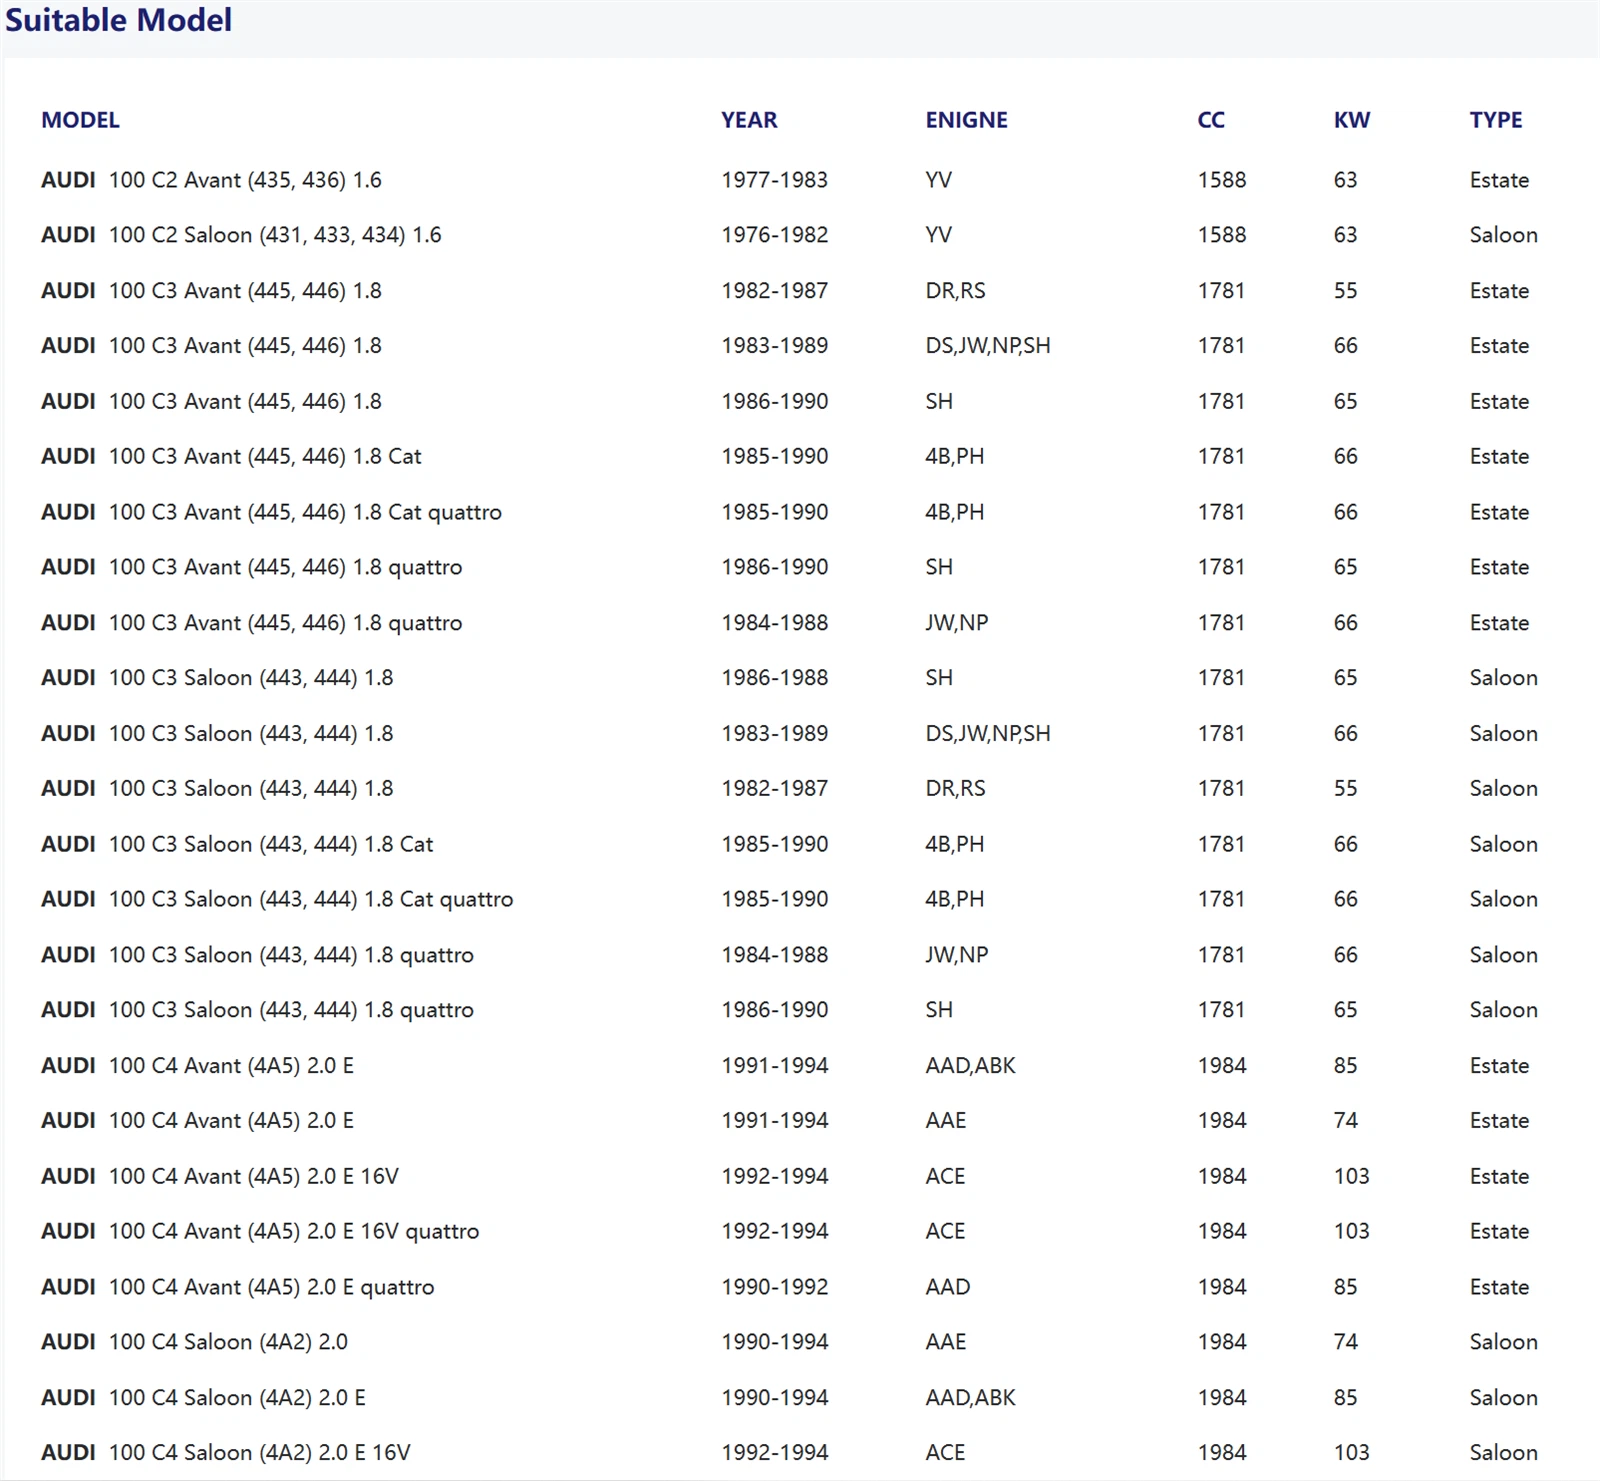Click KW 103 in the C4 Saloon 16V row

[1351, 1453]
